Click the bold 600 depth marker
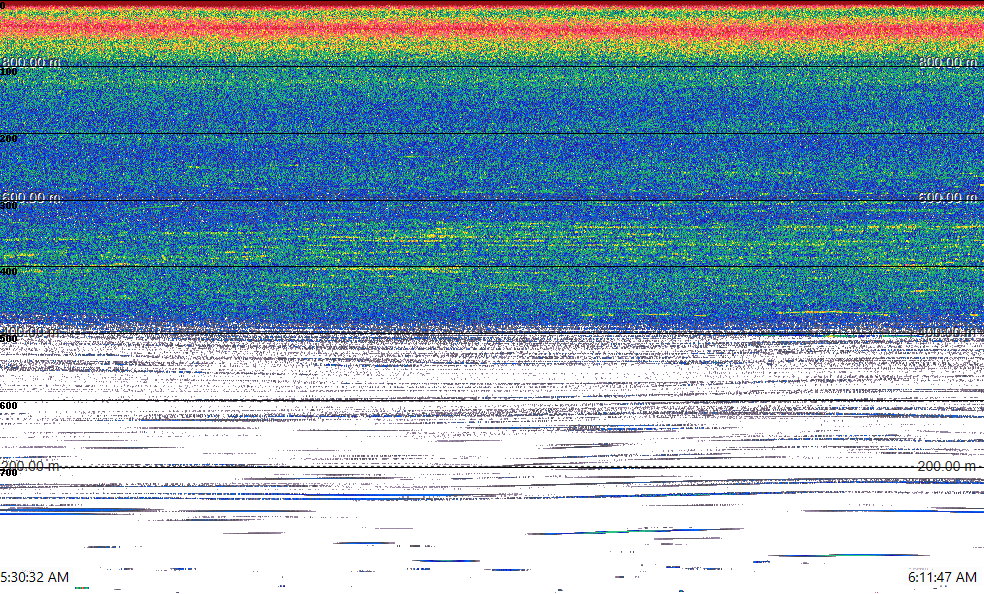 click(x=9, y=406)
